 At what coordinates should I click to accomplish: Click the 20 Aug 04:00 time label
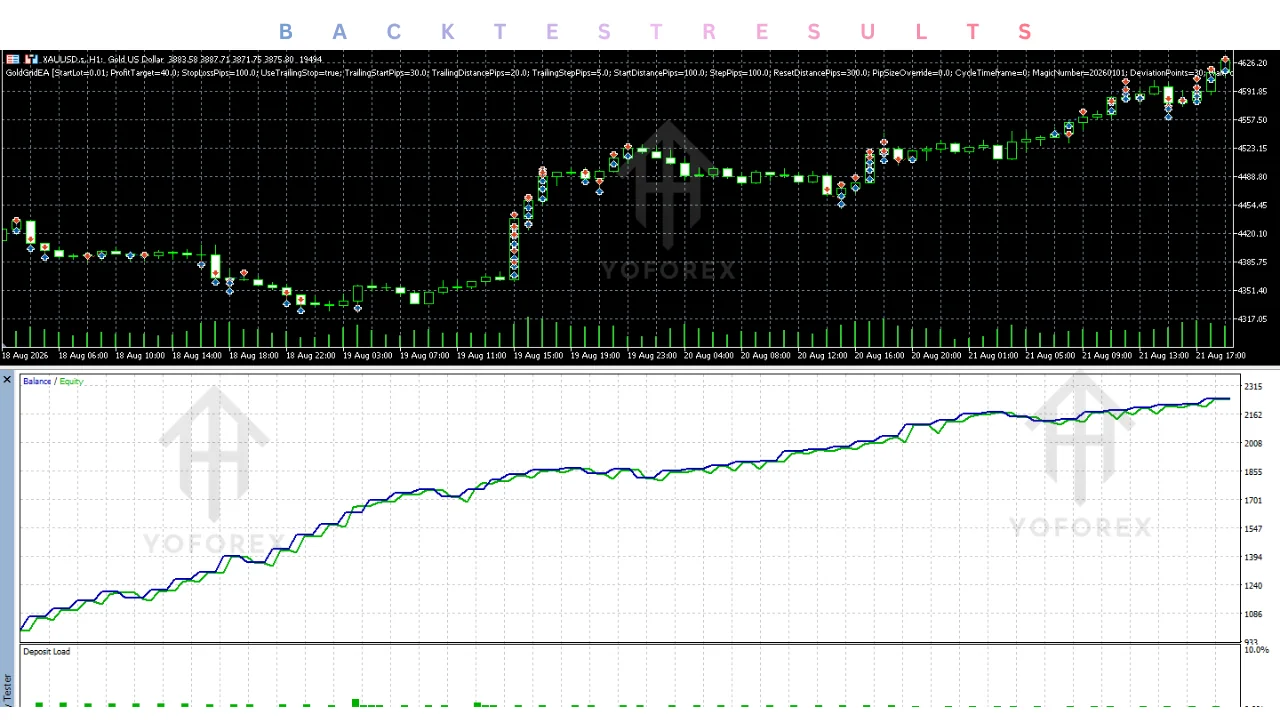tap(709, 355)
